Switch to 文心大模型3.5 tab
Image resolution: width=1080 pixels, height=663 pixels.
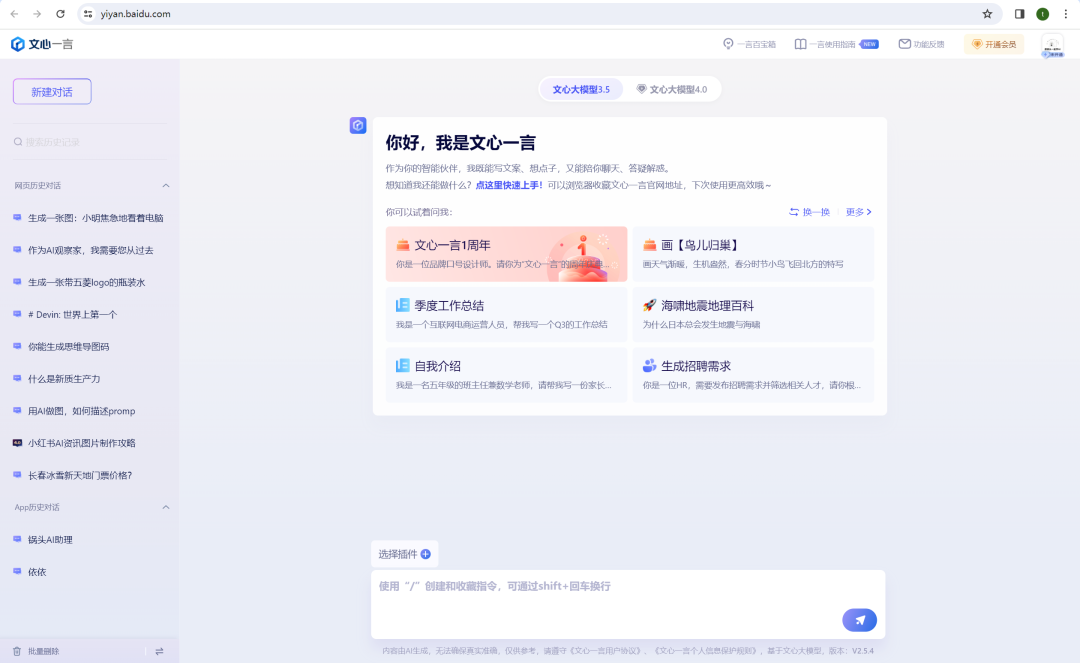[581, 90]
